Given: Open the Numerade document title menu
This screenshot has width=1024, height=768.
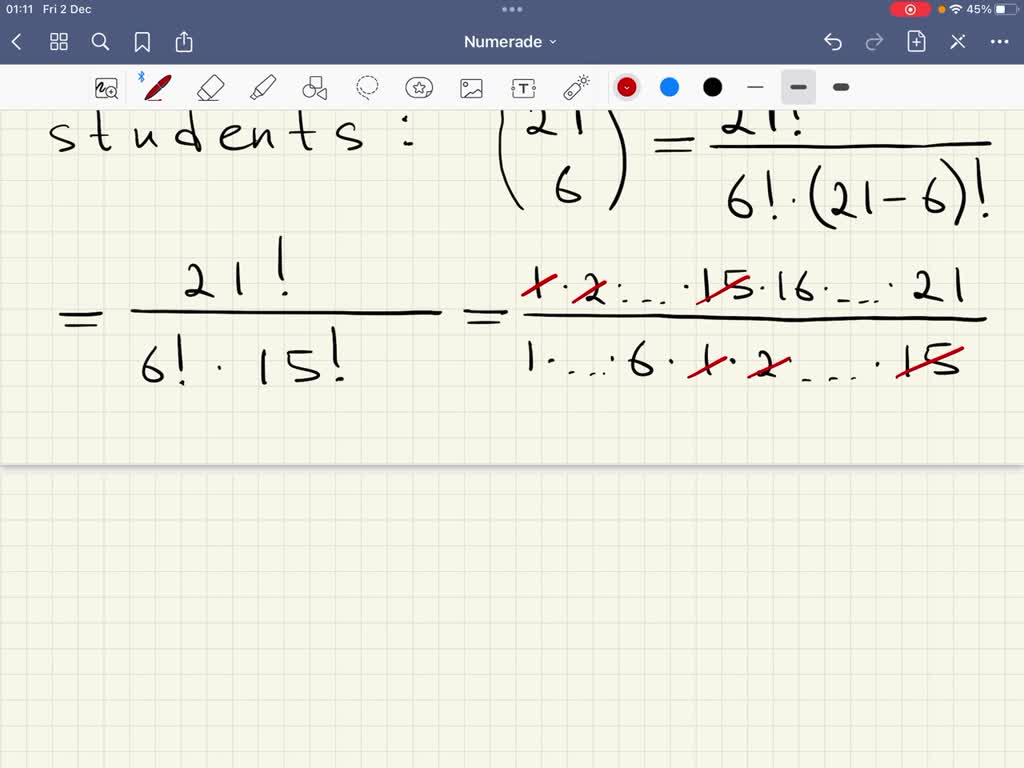Looking at the screenshot, I should click(x=510, y=41).
